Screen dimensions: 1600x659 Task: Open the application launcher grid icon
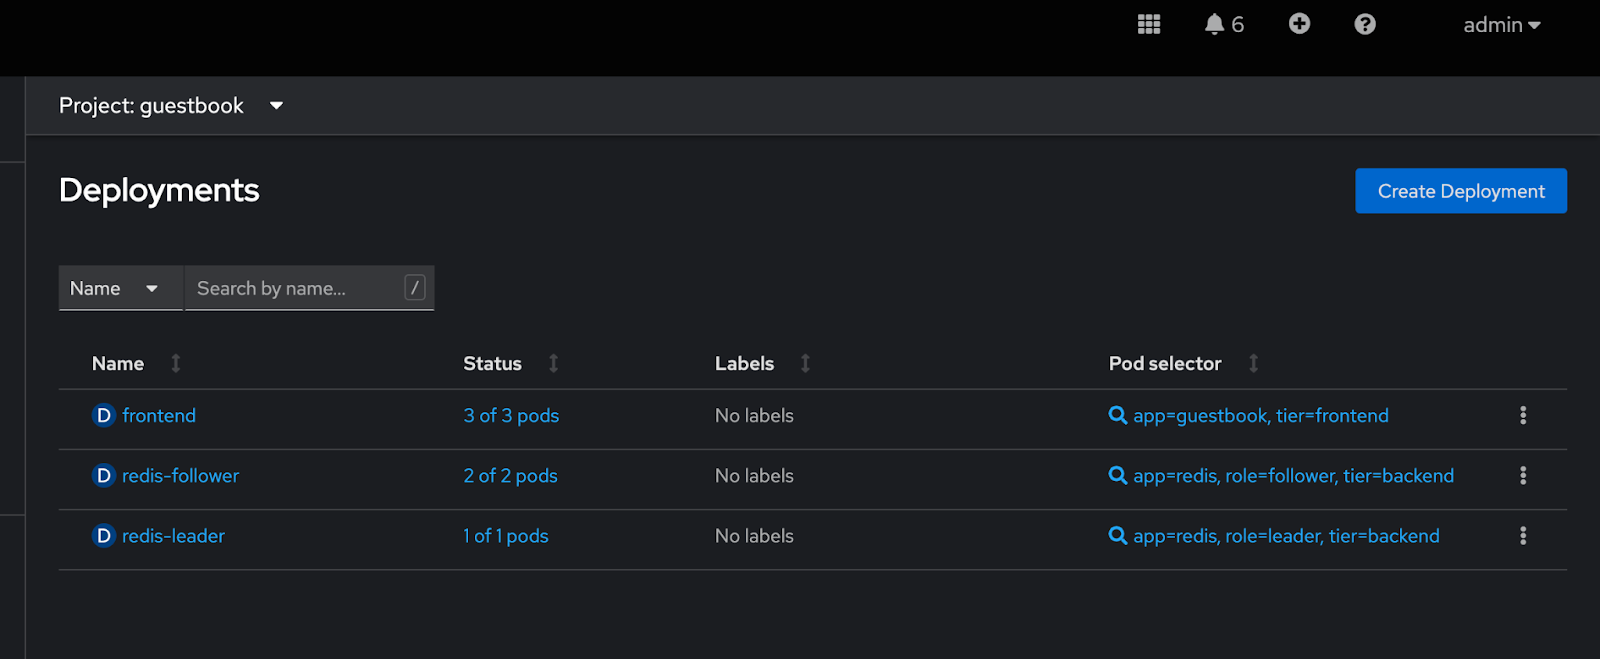pyautogui.click(x=1149, y=24)
